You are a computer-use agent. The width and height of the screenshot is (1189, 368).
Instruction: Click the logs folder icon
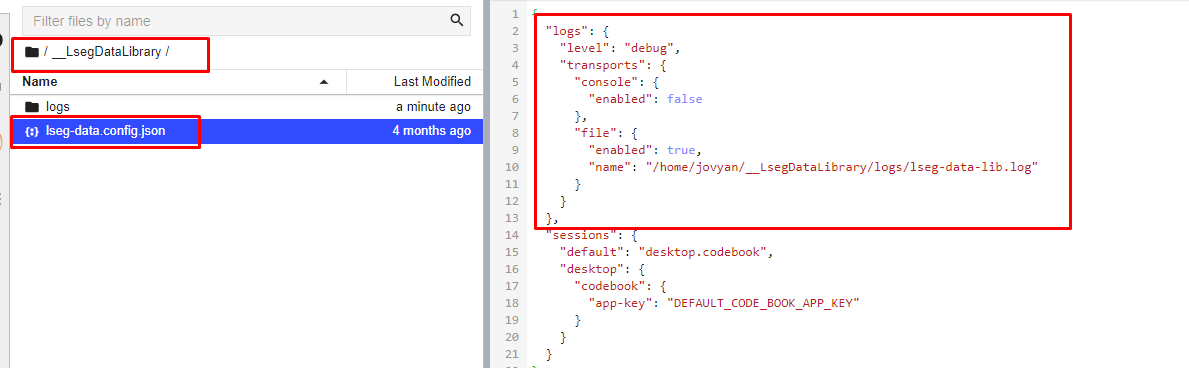click(32, 107)
